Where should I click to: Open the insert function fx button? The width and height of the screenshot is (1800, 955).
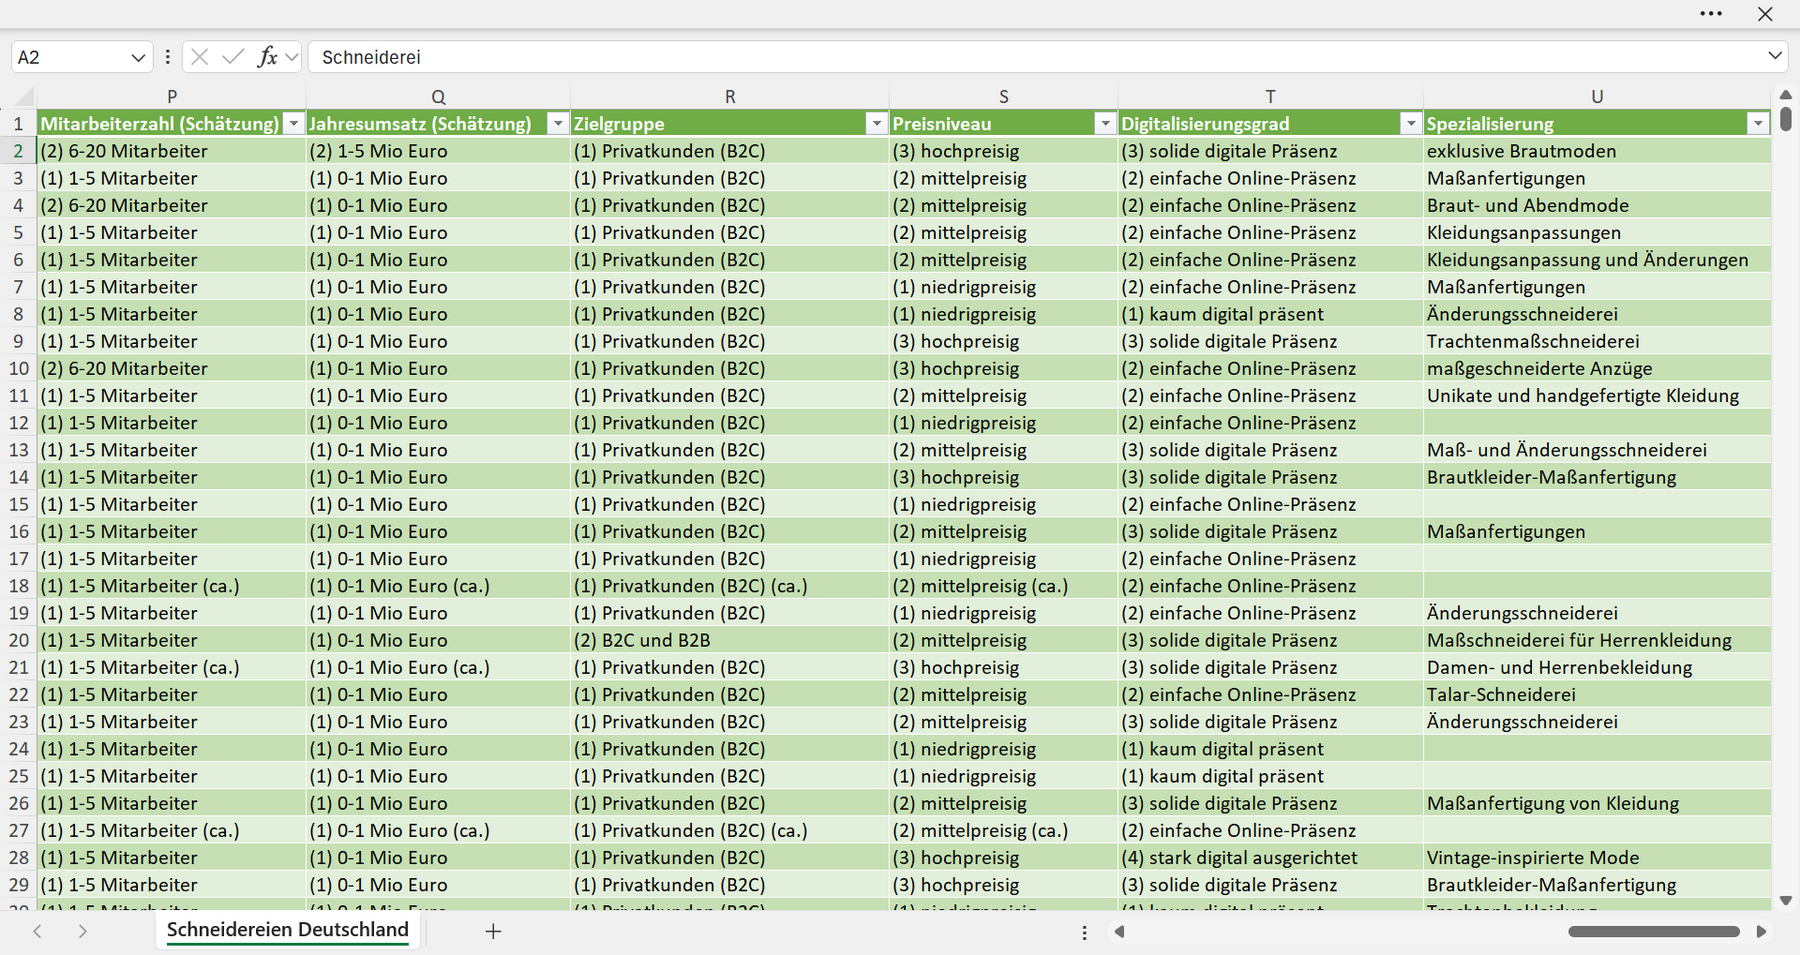(x=267, y=57)
